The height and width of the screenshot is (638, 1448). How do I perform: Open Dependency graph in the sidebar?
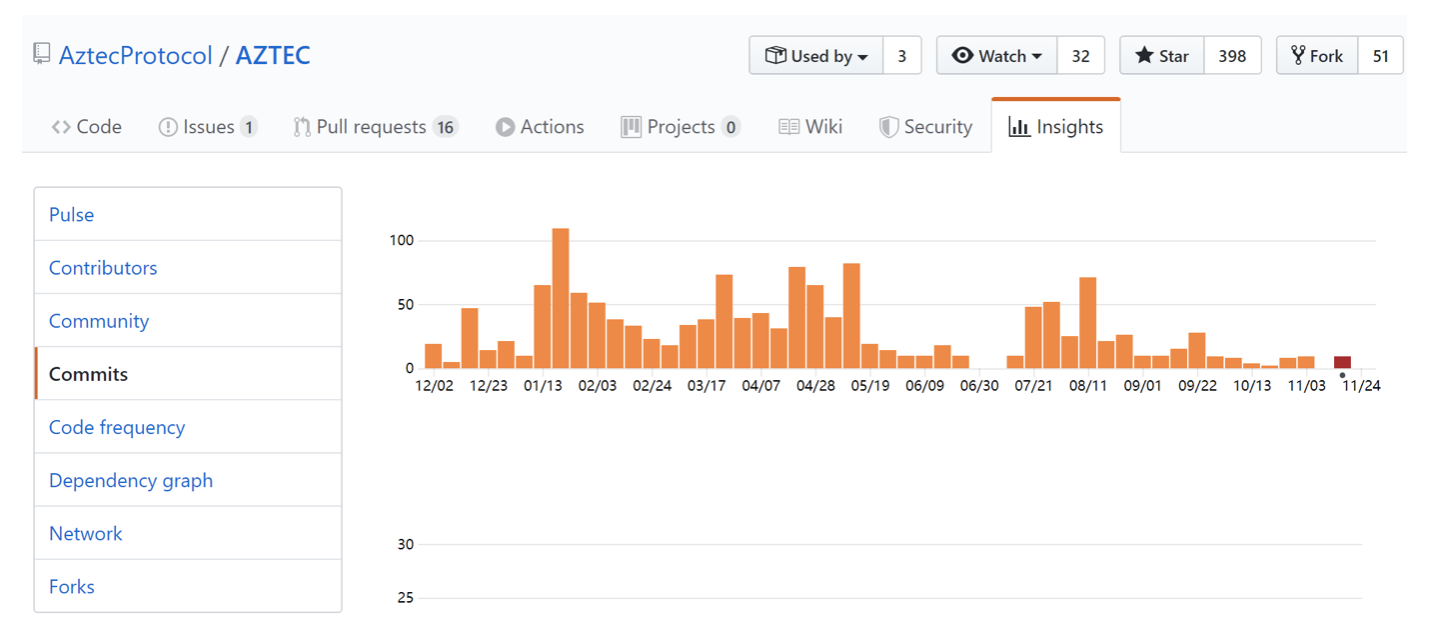point(188,479)
